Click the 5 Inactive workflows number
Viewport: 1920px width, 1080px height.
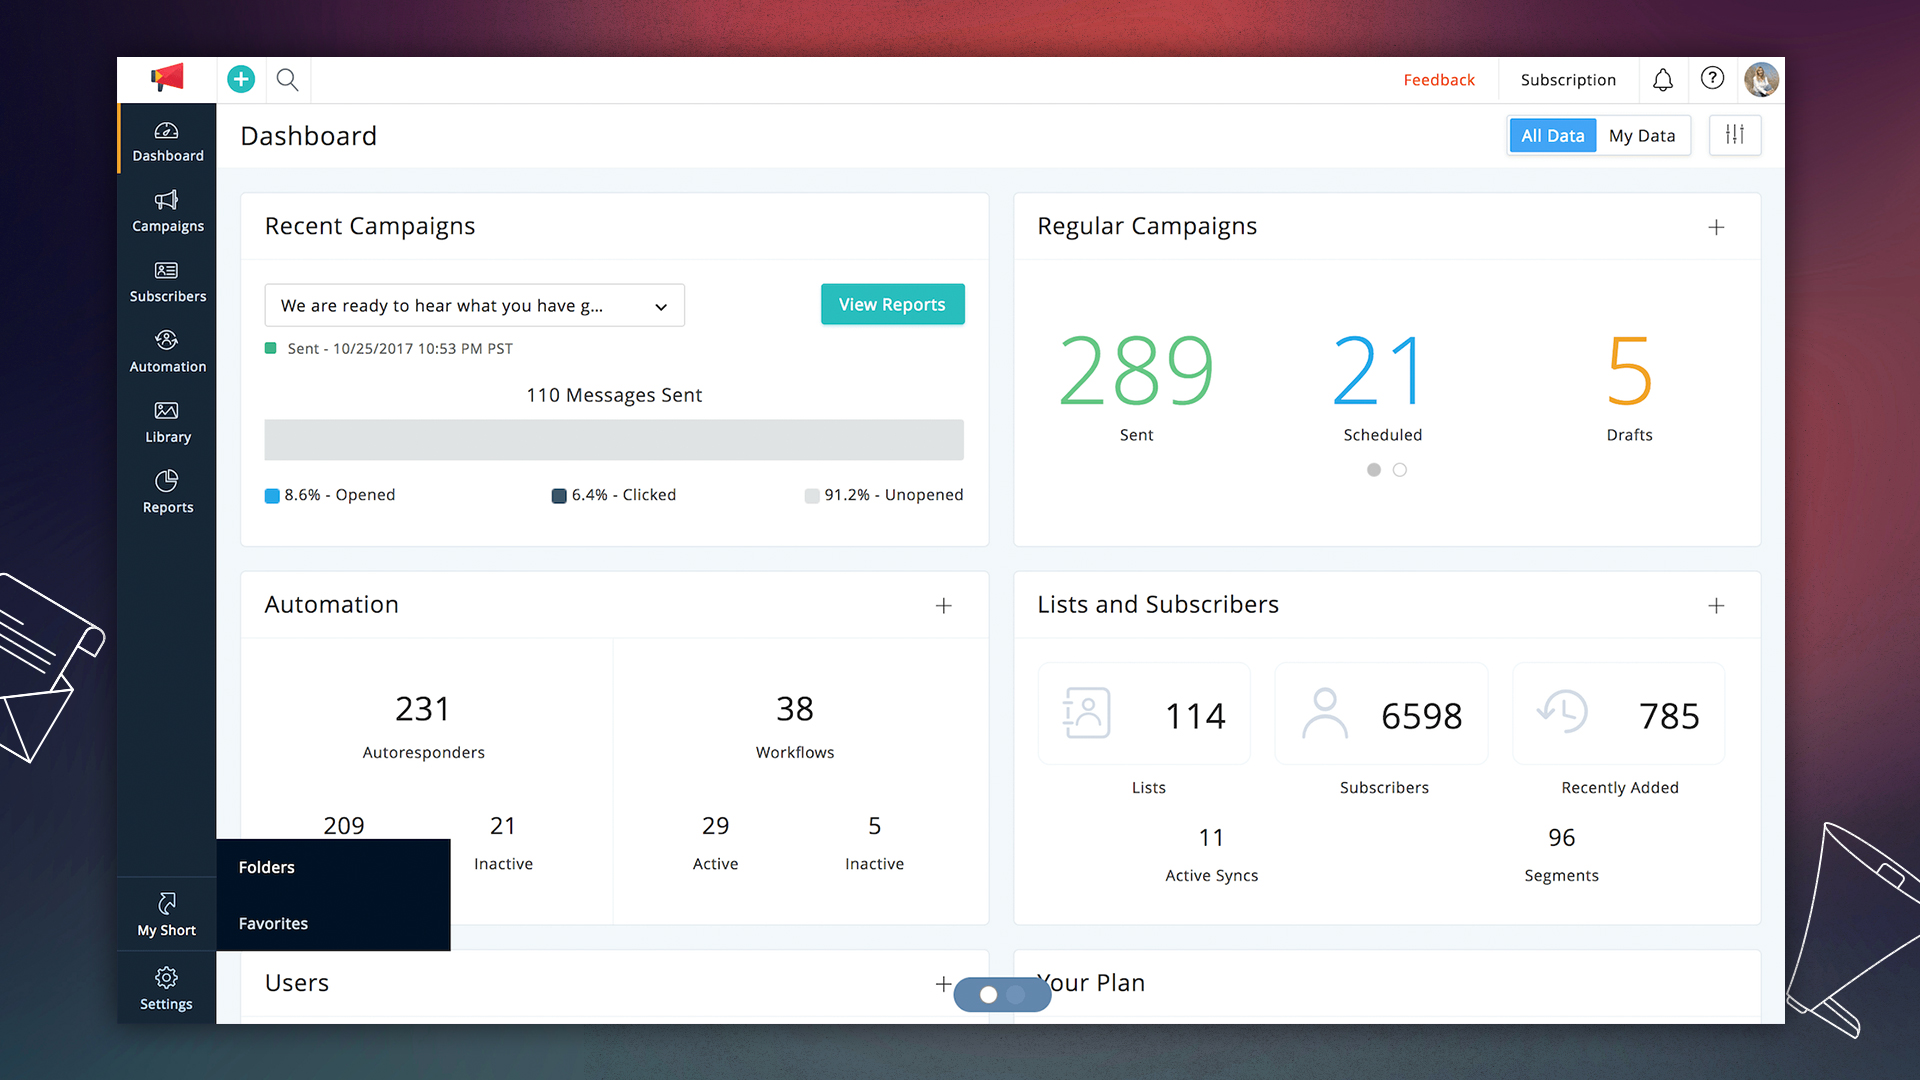[874, 826]
